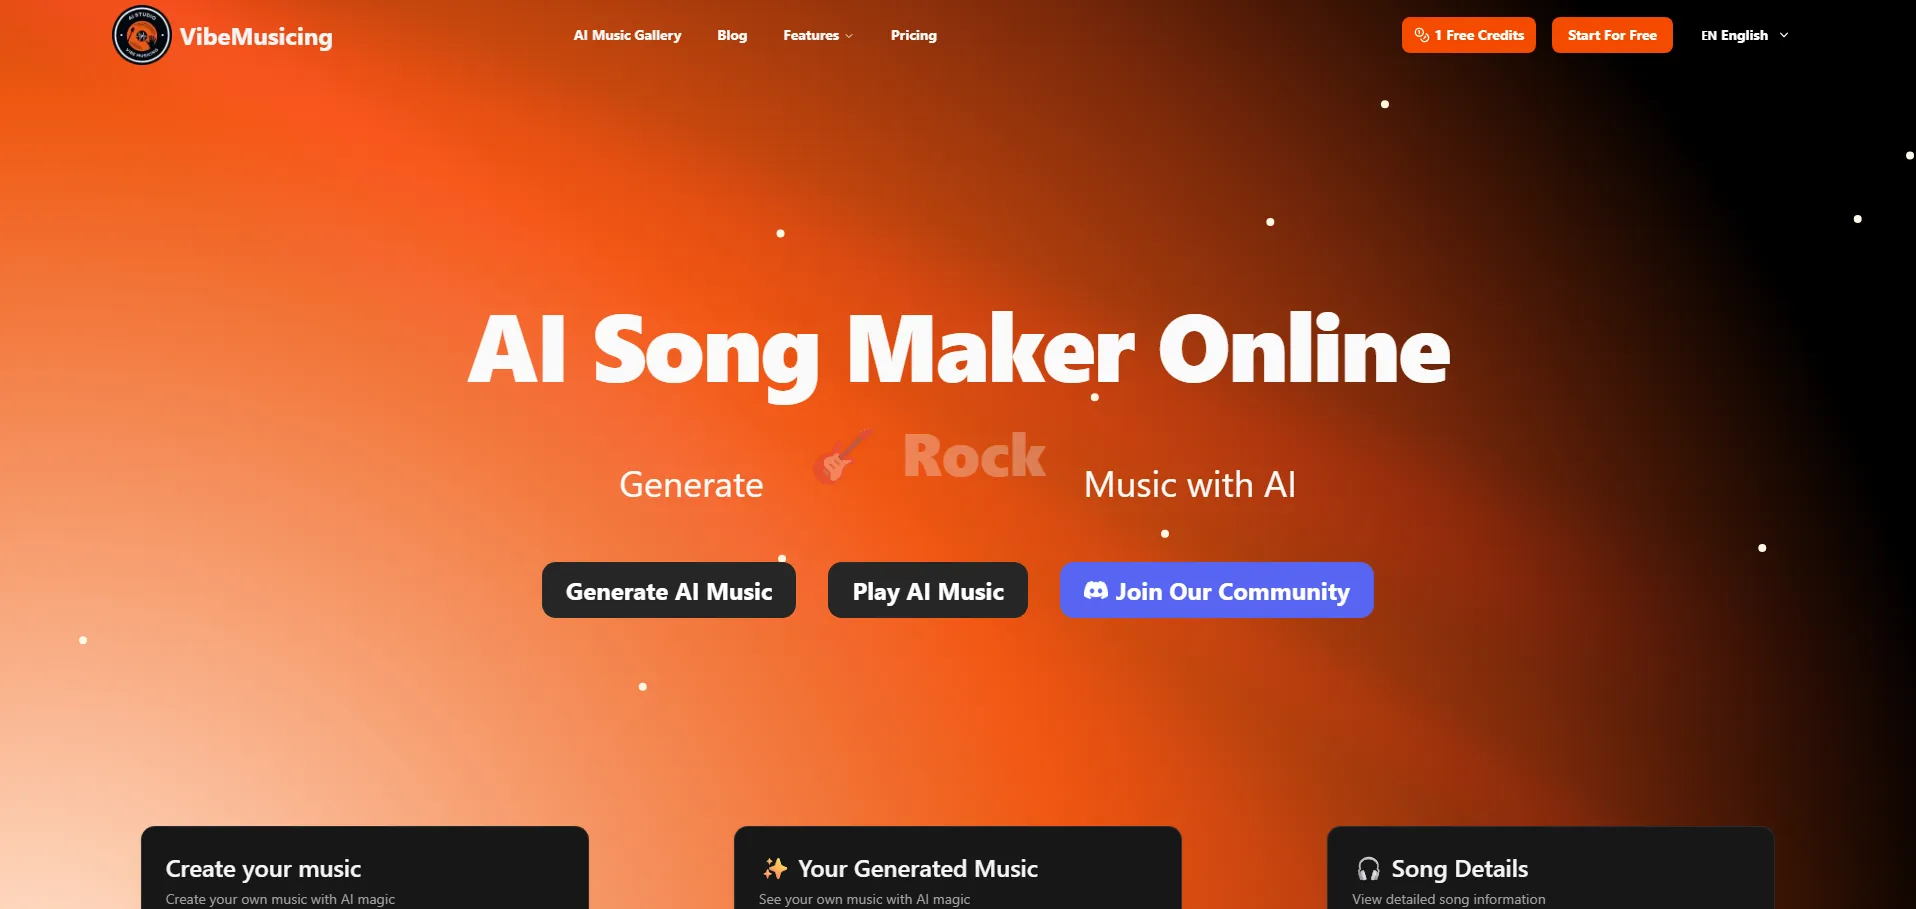Expand the Features dropdown chevron
This screenshot has width=1916, height=909.
849,36
